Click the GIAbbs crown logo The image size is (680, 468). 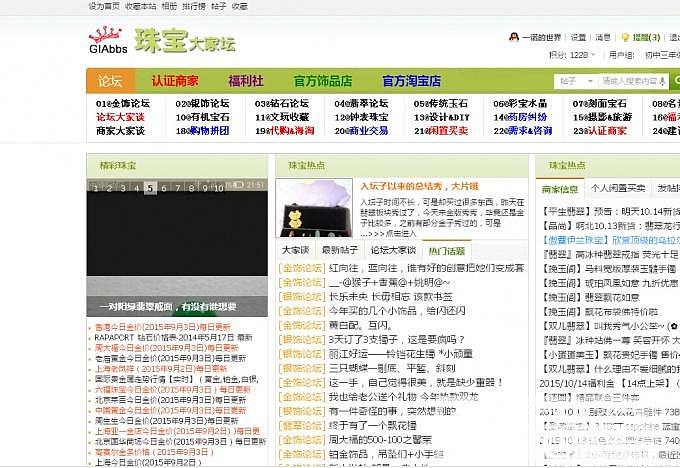[108, 40]
